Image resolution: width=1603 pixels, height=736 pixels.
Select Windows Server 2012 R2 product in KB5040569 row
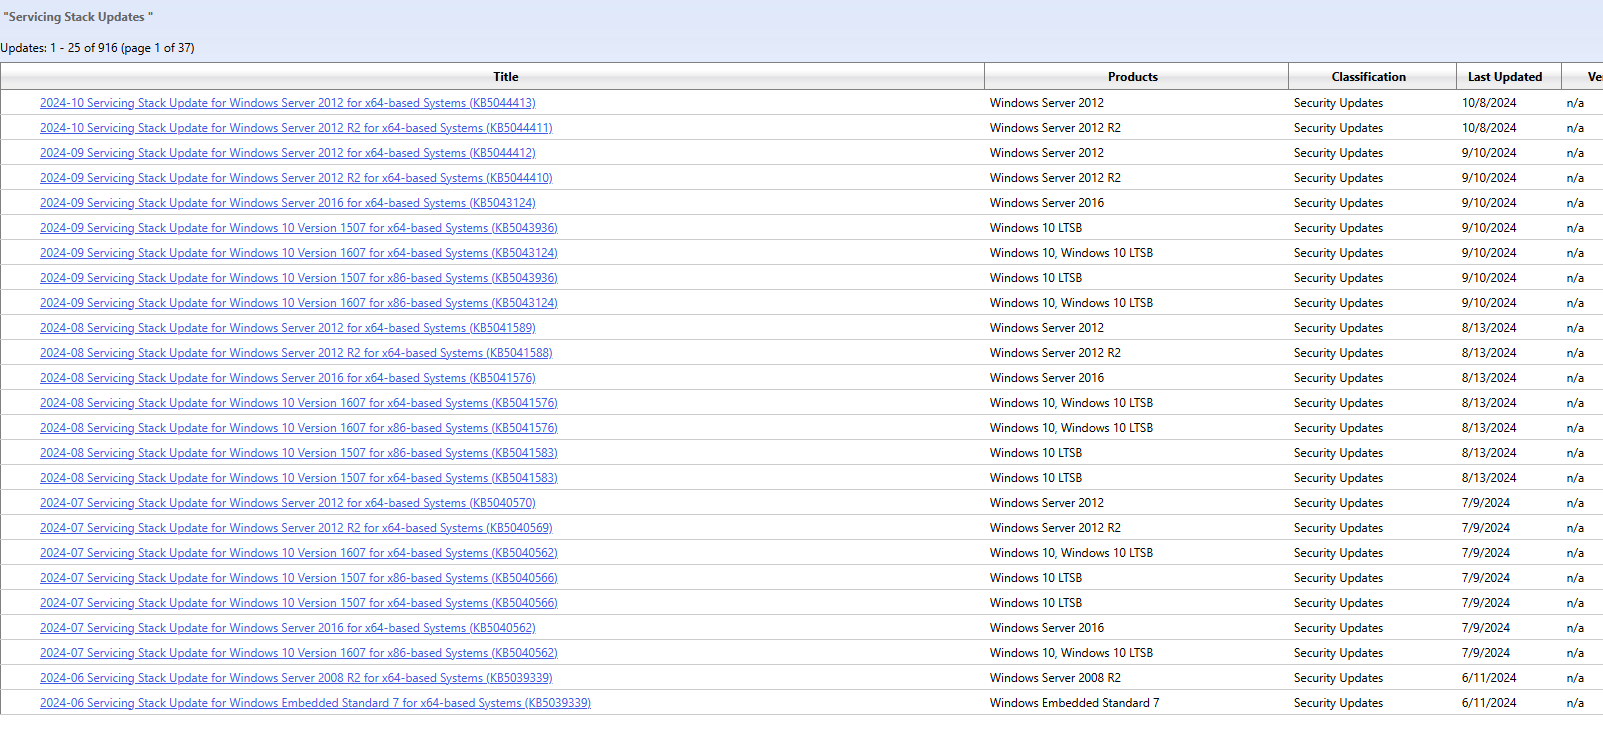coord(1055,528)
